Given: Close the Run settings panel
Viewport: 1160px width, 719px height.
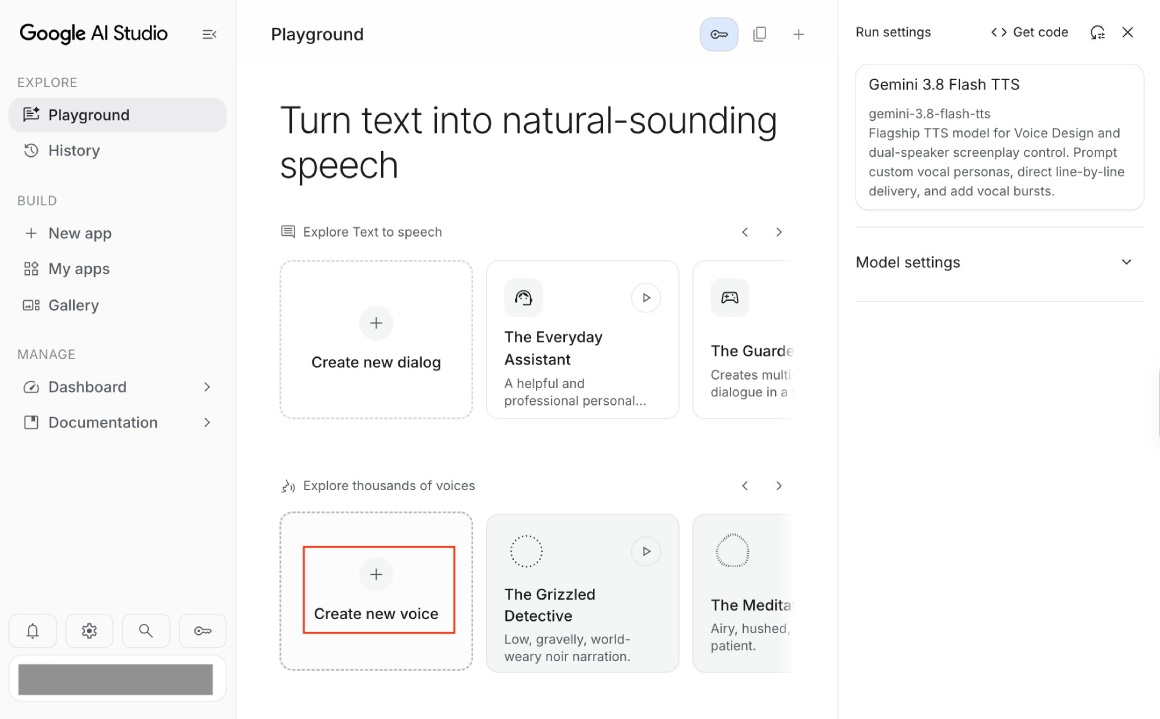Looking at the screenshot, I should pyautogui.click(x=1127, y=32).
